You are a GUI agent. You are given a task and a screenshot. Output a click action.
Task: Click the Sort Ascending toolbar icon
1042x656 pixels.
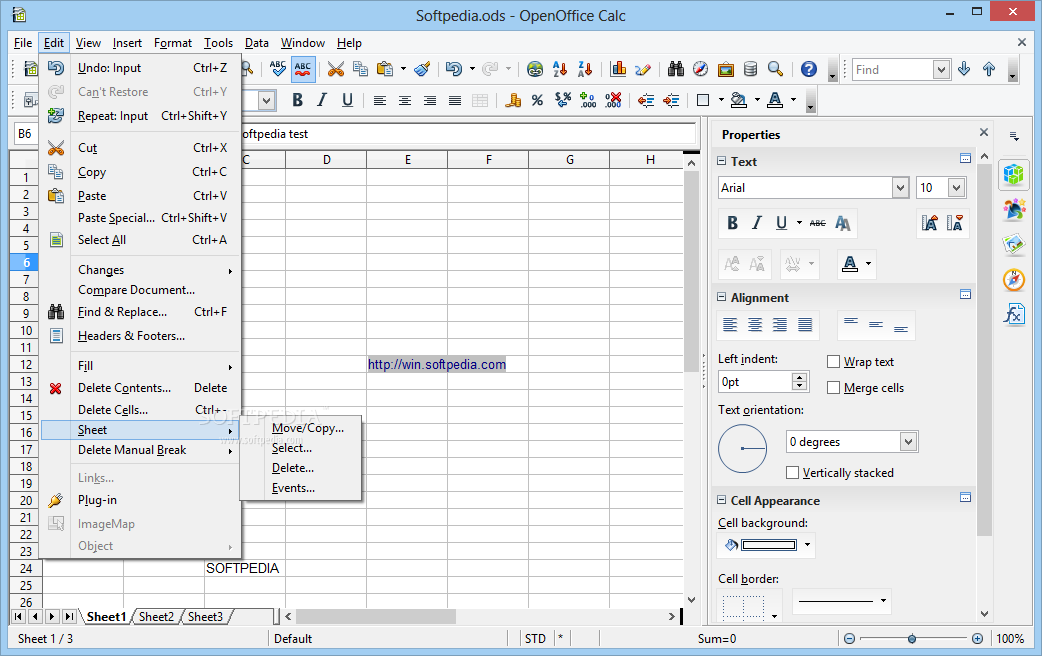pos(560,68)
